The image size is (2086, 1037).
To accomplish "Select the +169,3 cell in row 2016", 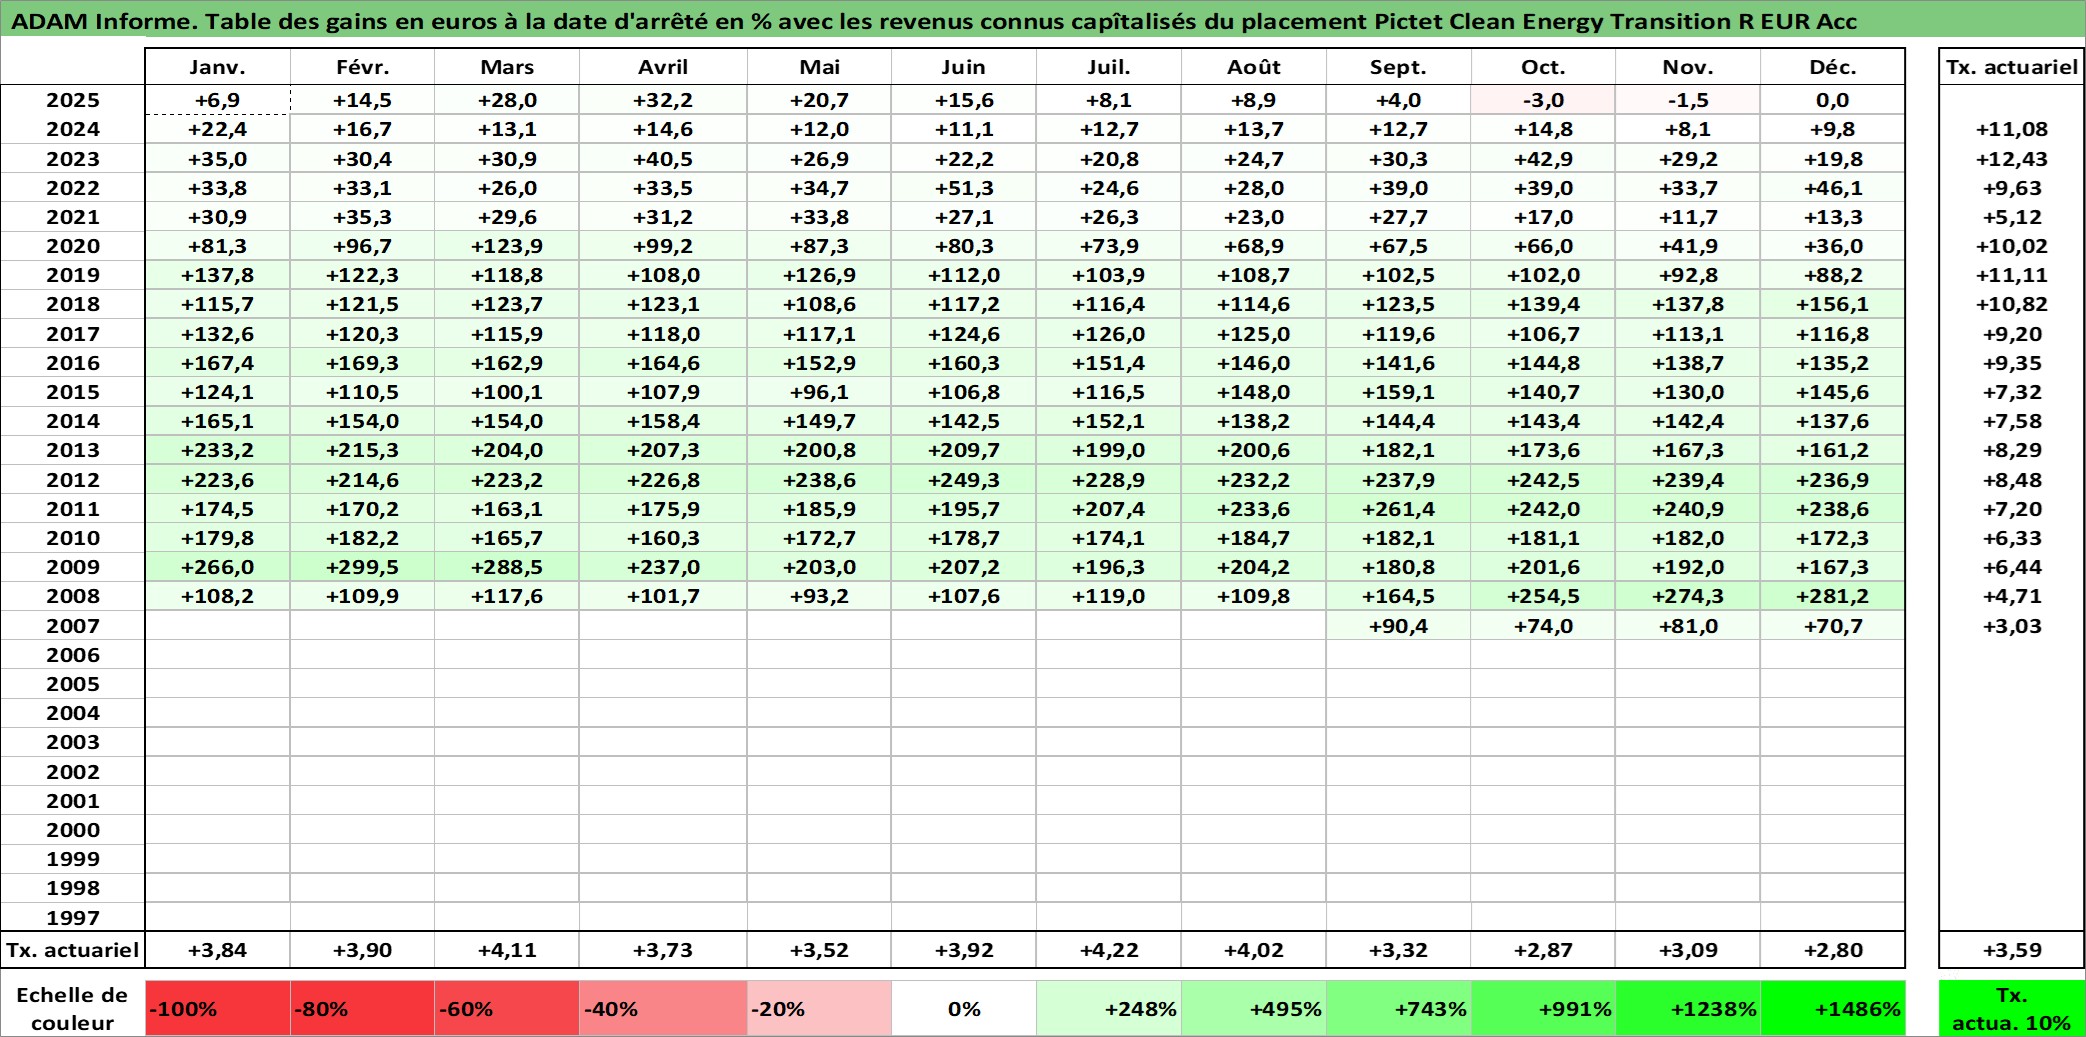I will coord(362,363).
